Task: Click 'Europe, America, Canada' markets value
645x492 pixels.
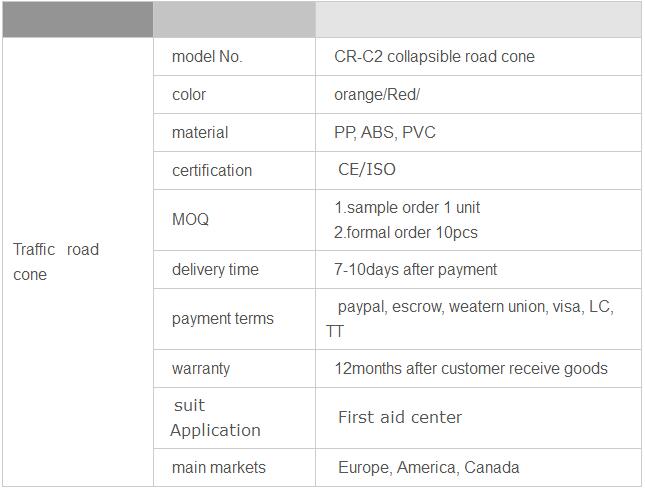Action: coord(429,468)
